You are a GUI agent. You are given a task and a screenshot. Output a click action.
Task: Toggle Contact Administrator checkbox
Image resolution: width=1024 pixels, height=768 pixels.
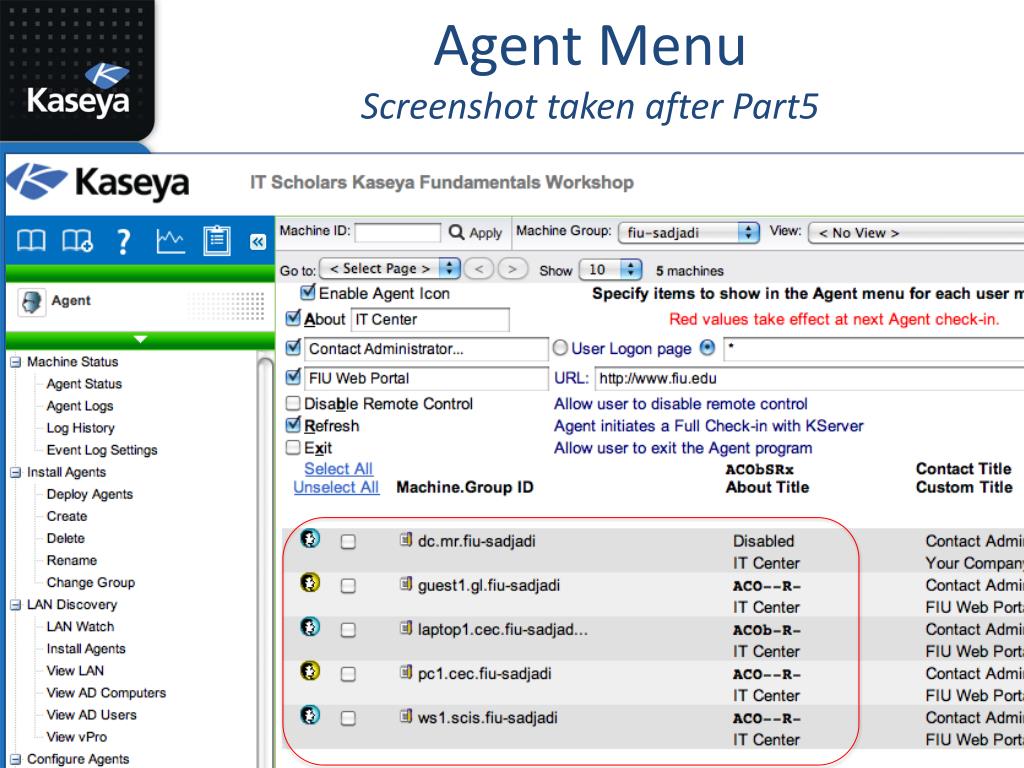tap(294, 347)
